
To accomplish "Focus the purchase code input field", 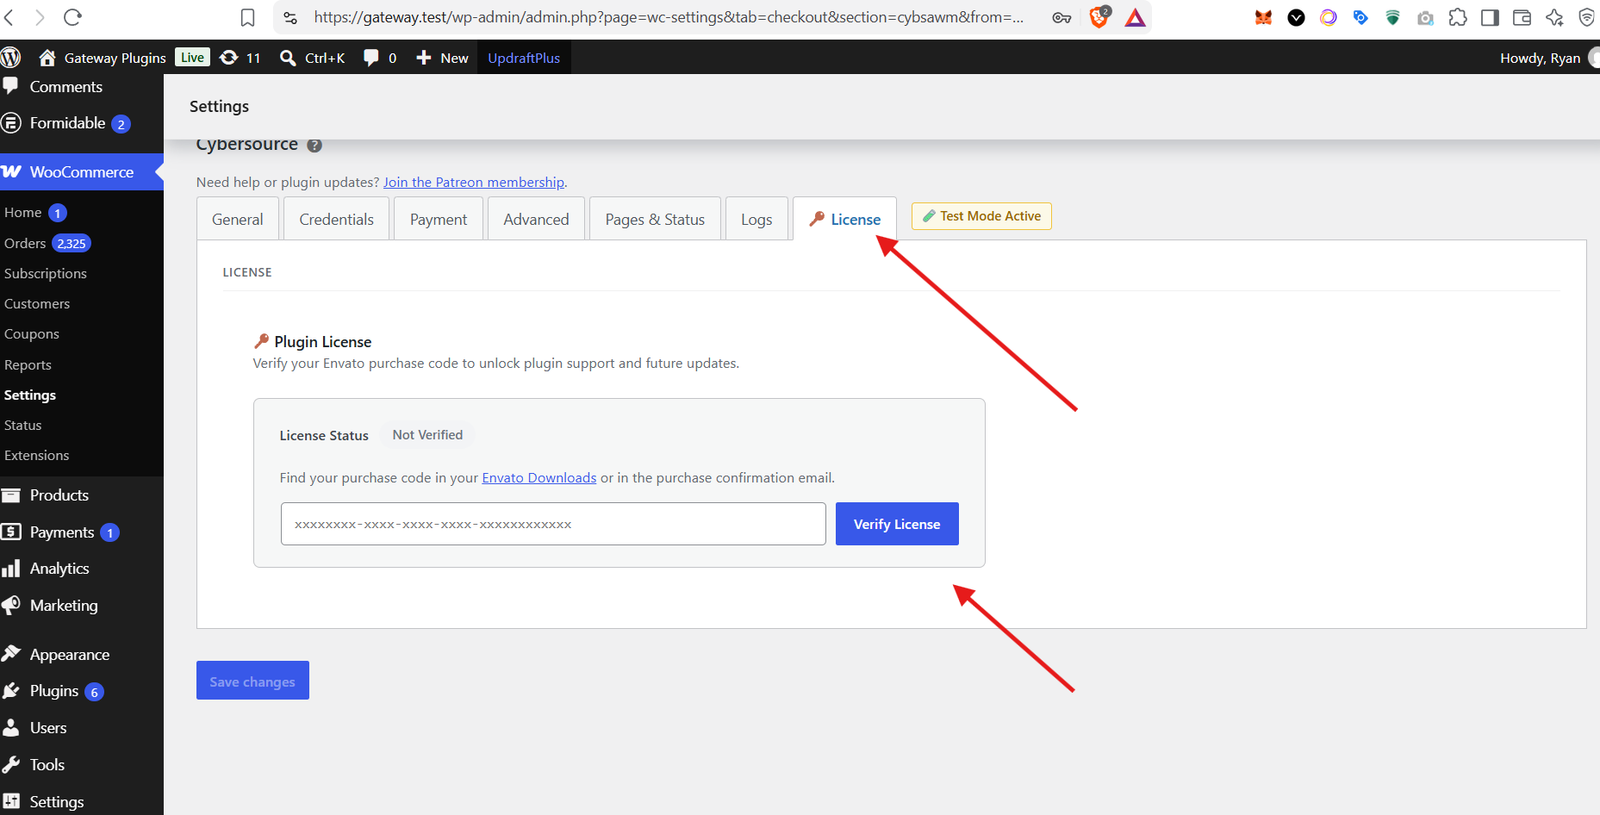I will click(x=553, y=524).
